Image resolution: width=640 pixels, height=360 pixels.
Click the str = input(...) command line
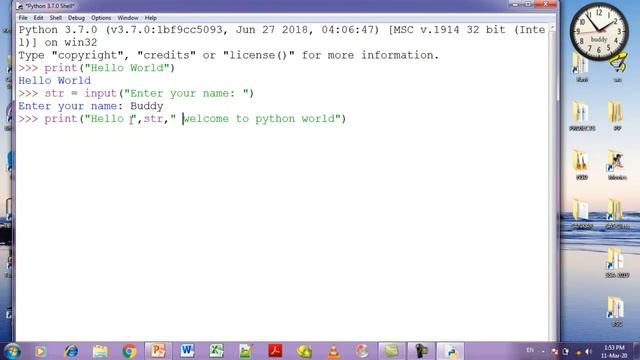[x=136, y=93]
